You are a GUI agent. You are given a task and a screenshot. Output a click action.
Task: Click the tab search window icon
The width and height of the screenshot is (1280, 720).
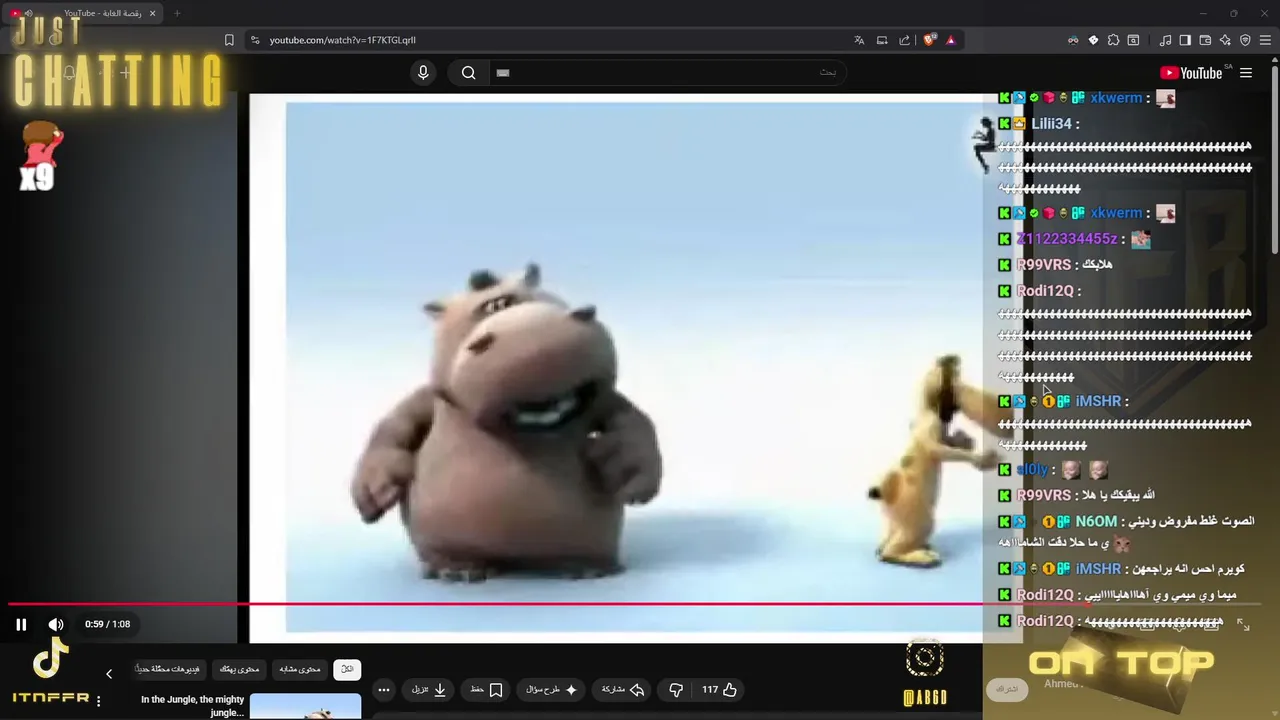(x=1133, y=40)
